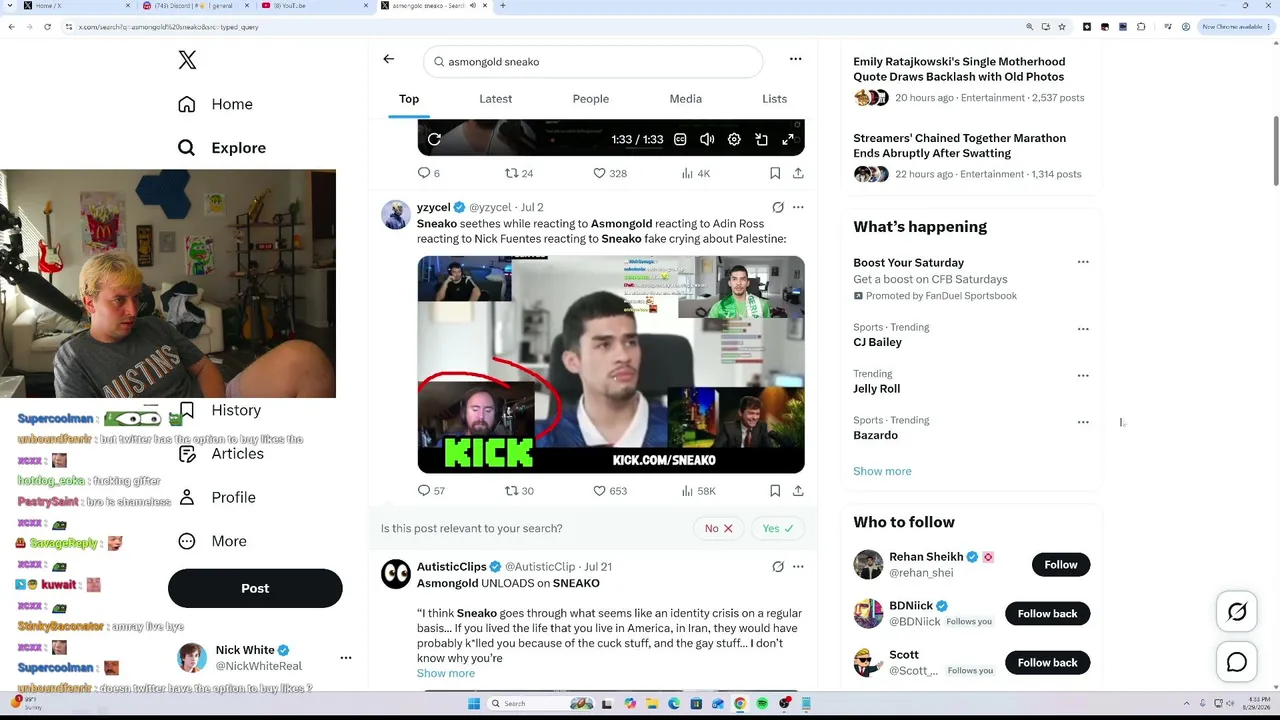Switch to the People search tab
The image size is (1280, 720).
pos(590,99)
